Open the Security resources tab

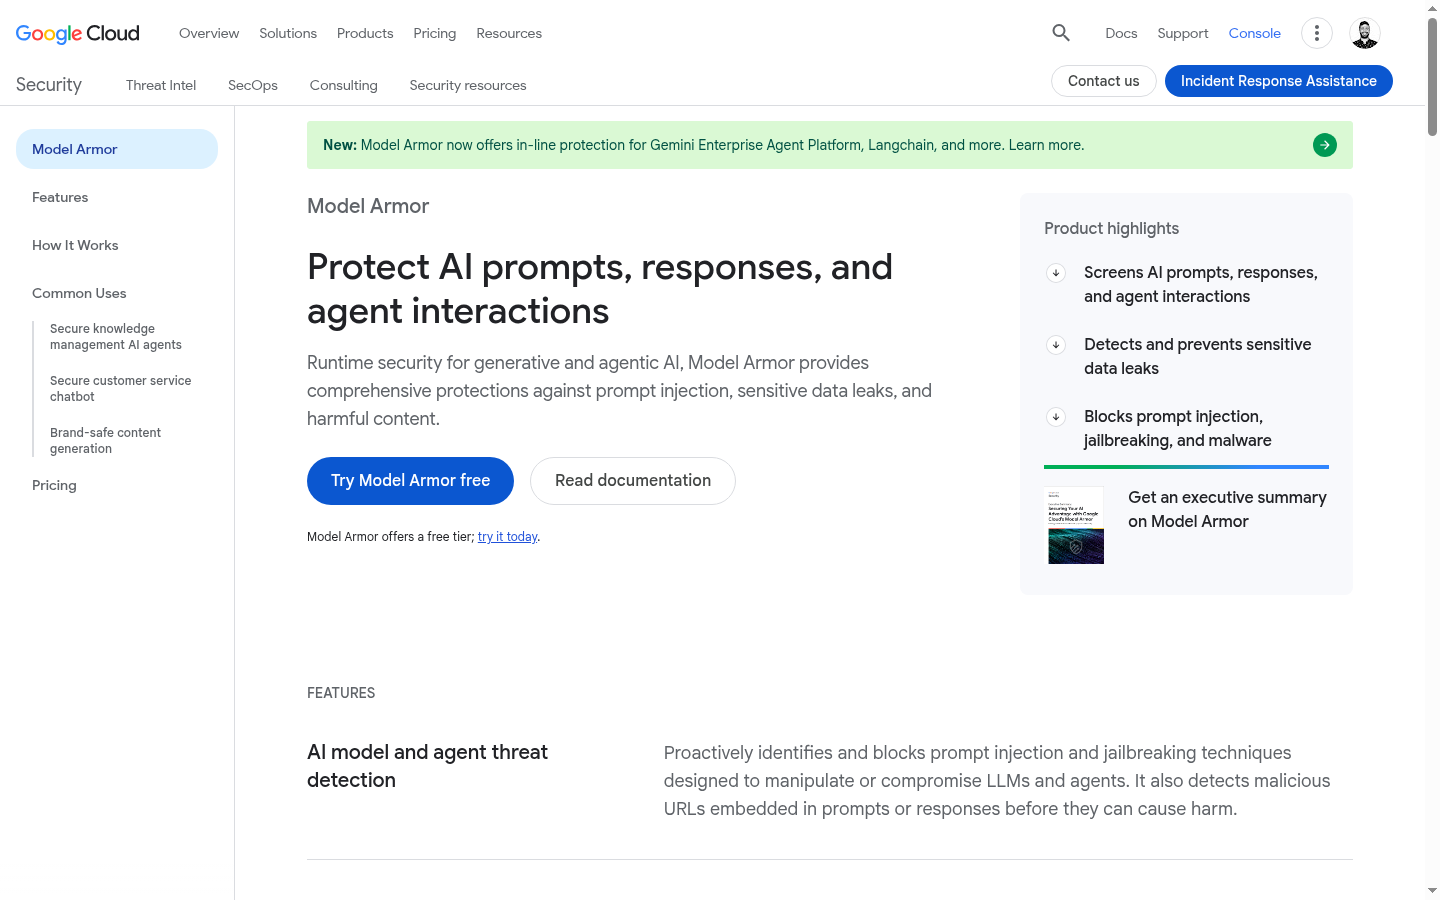tap(468, 85)
